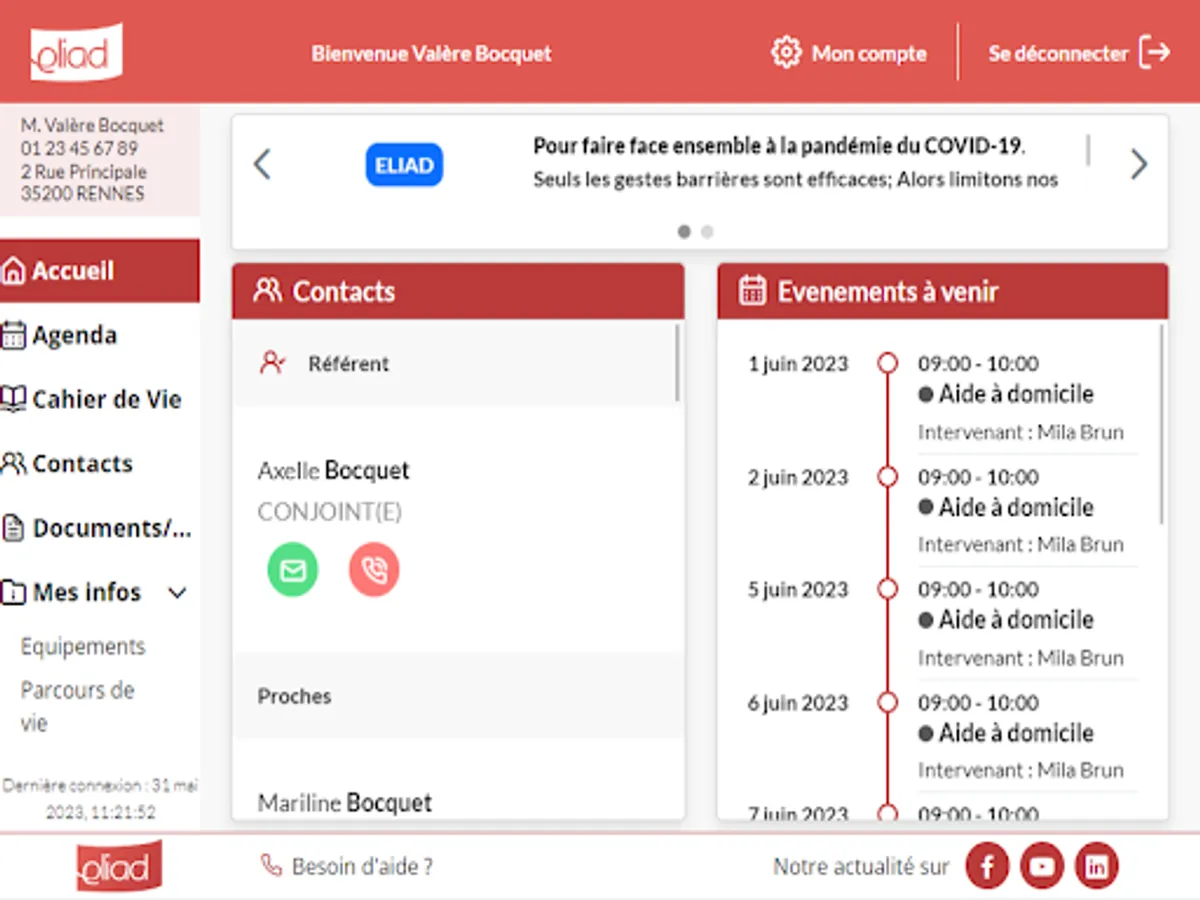Open the Accueil menu item

coord(100,271)
